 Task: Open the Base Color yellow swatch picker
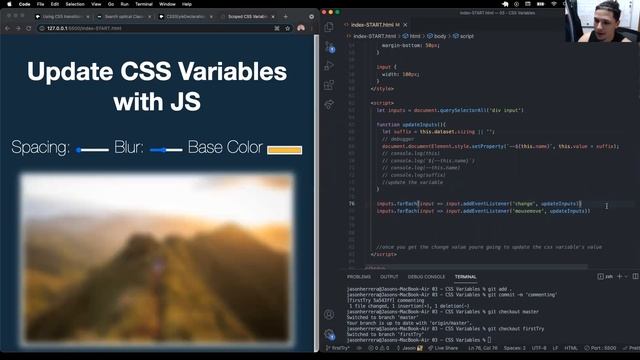(x=284, y=150)
